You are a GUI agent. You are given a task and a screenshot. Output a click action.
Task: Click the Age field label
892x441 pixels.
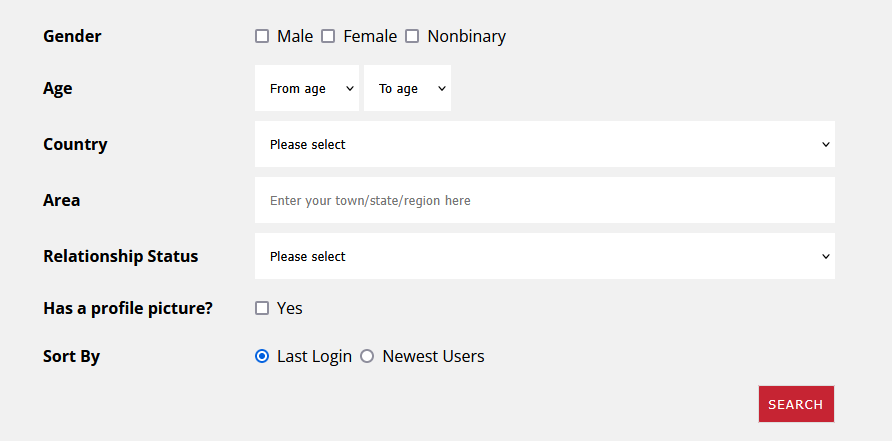click(x=58, y=88)
